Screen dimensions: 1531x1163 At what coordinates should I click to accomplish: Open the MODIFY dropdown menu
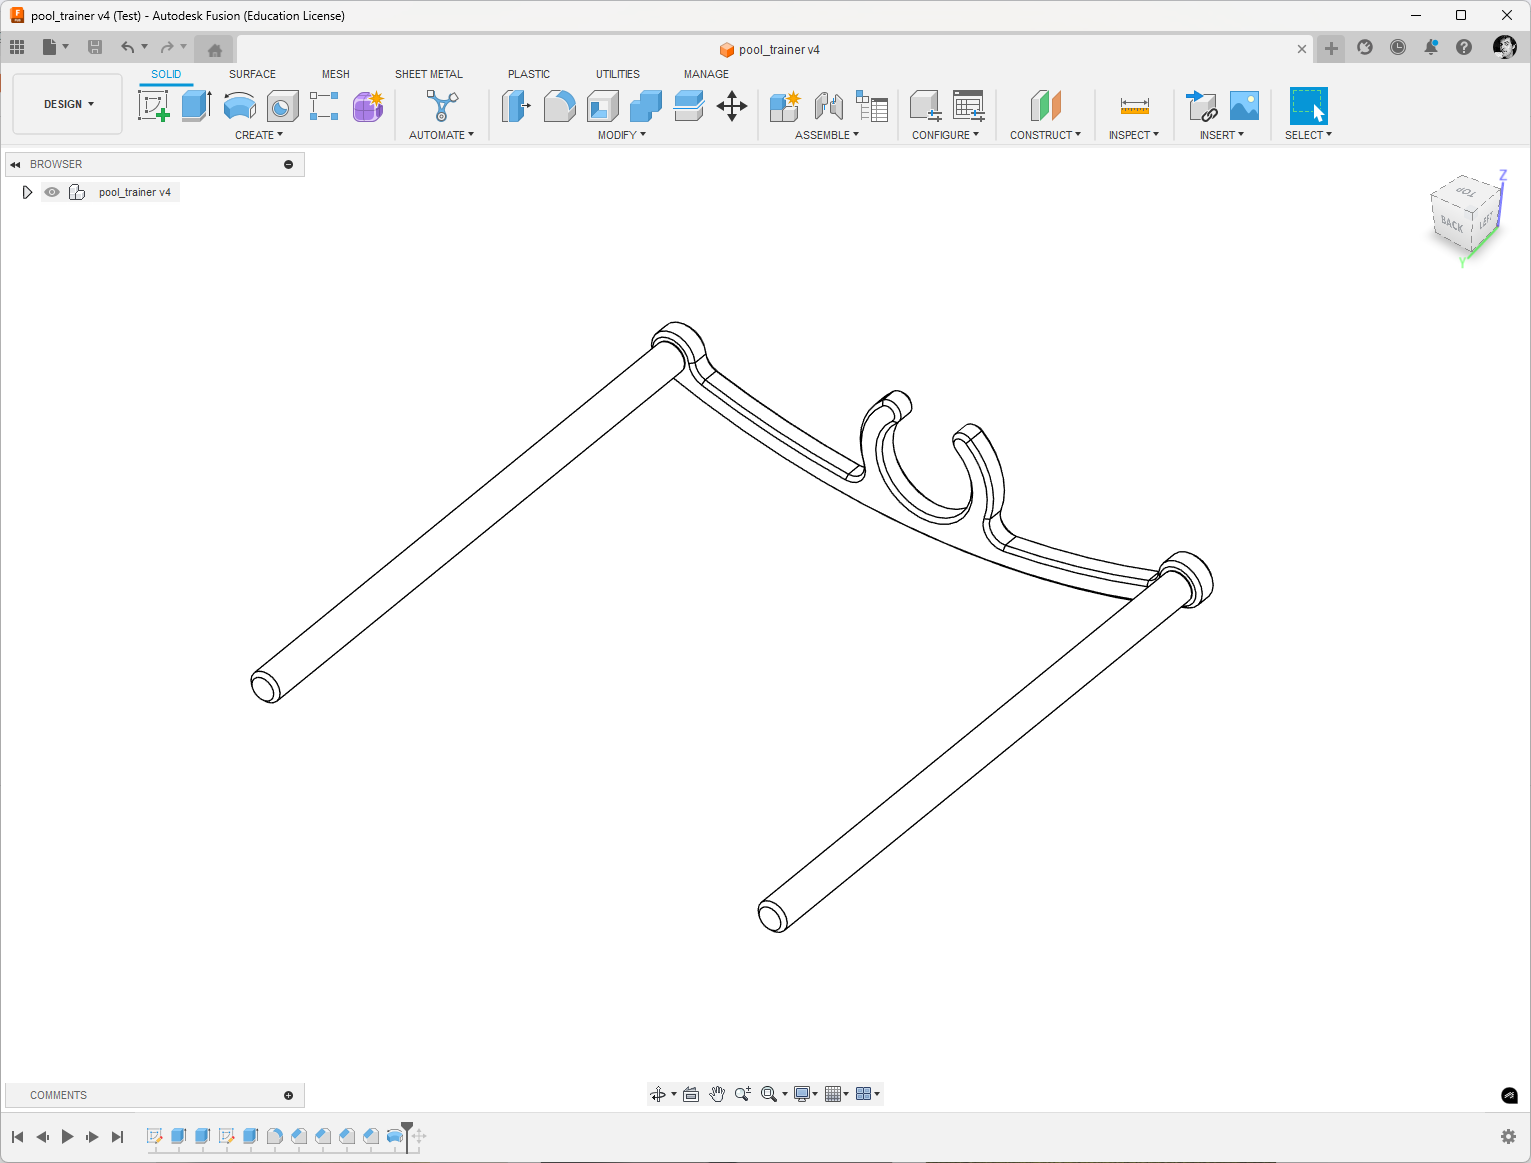[622, 135]
